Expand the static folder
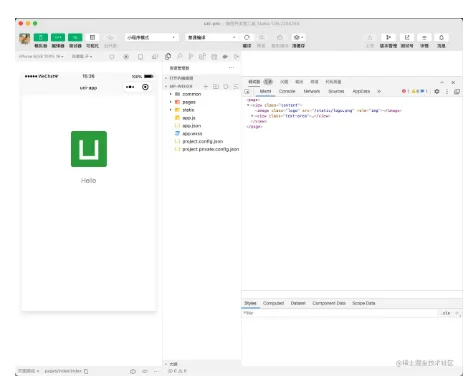470x389 pixels. click(x=202, y=110)
